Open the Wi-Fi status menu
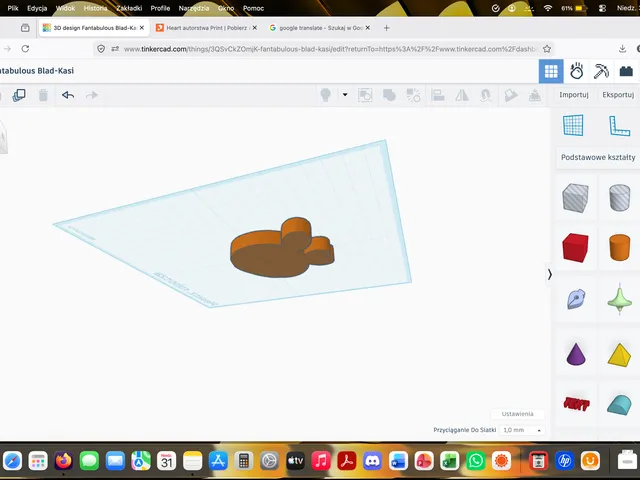Viewport: 640px width, 480px height. (x=548, y=8)
